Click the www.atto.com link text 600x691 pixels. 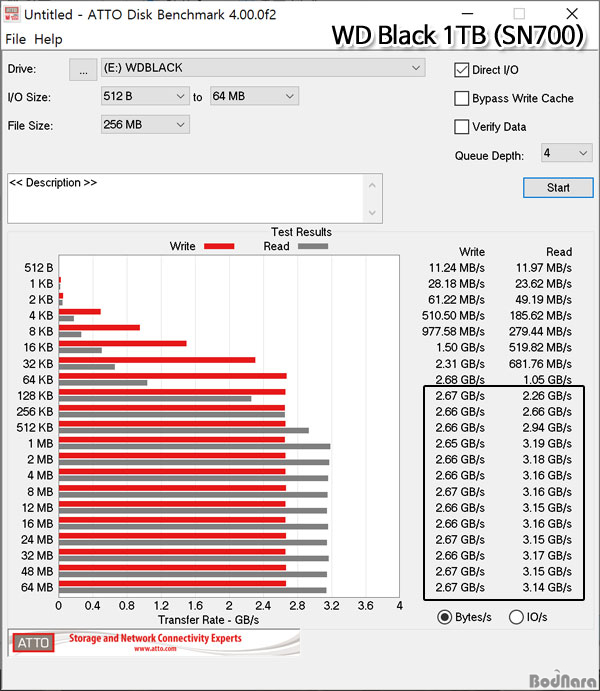click(155, 649)
